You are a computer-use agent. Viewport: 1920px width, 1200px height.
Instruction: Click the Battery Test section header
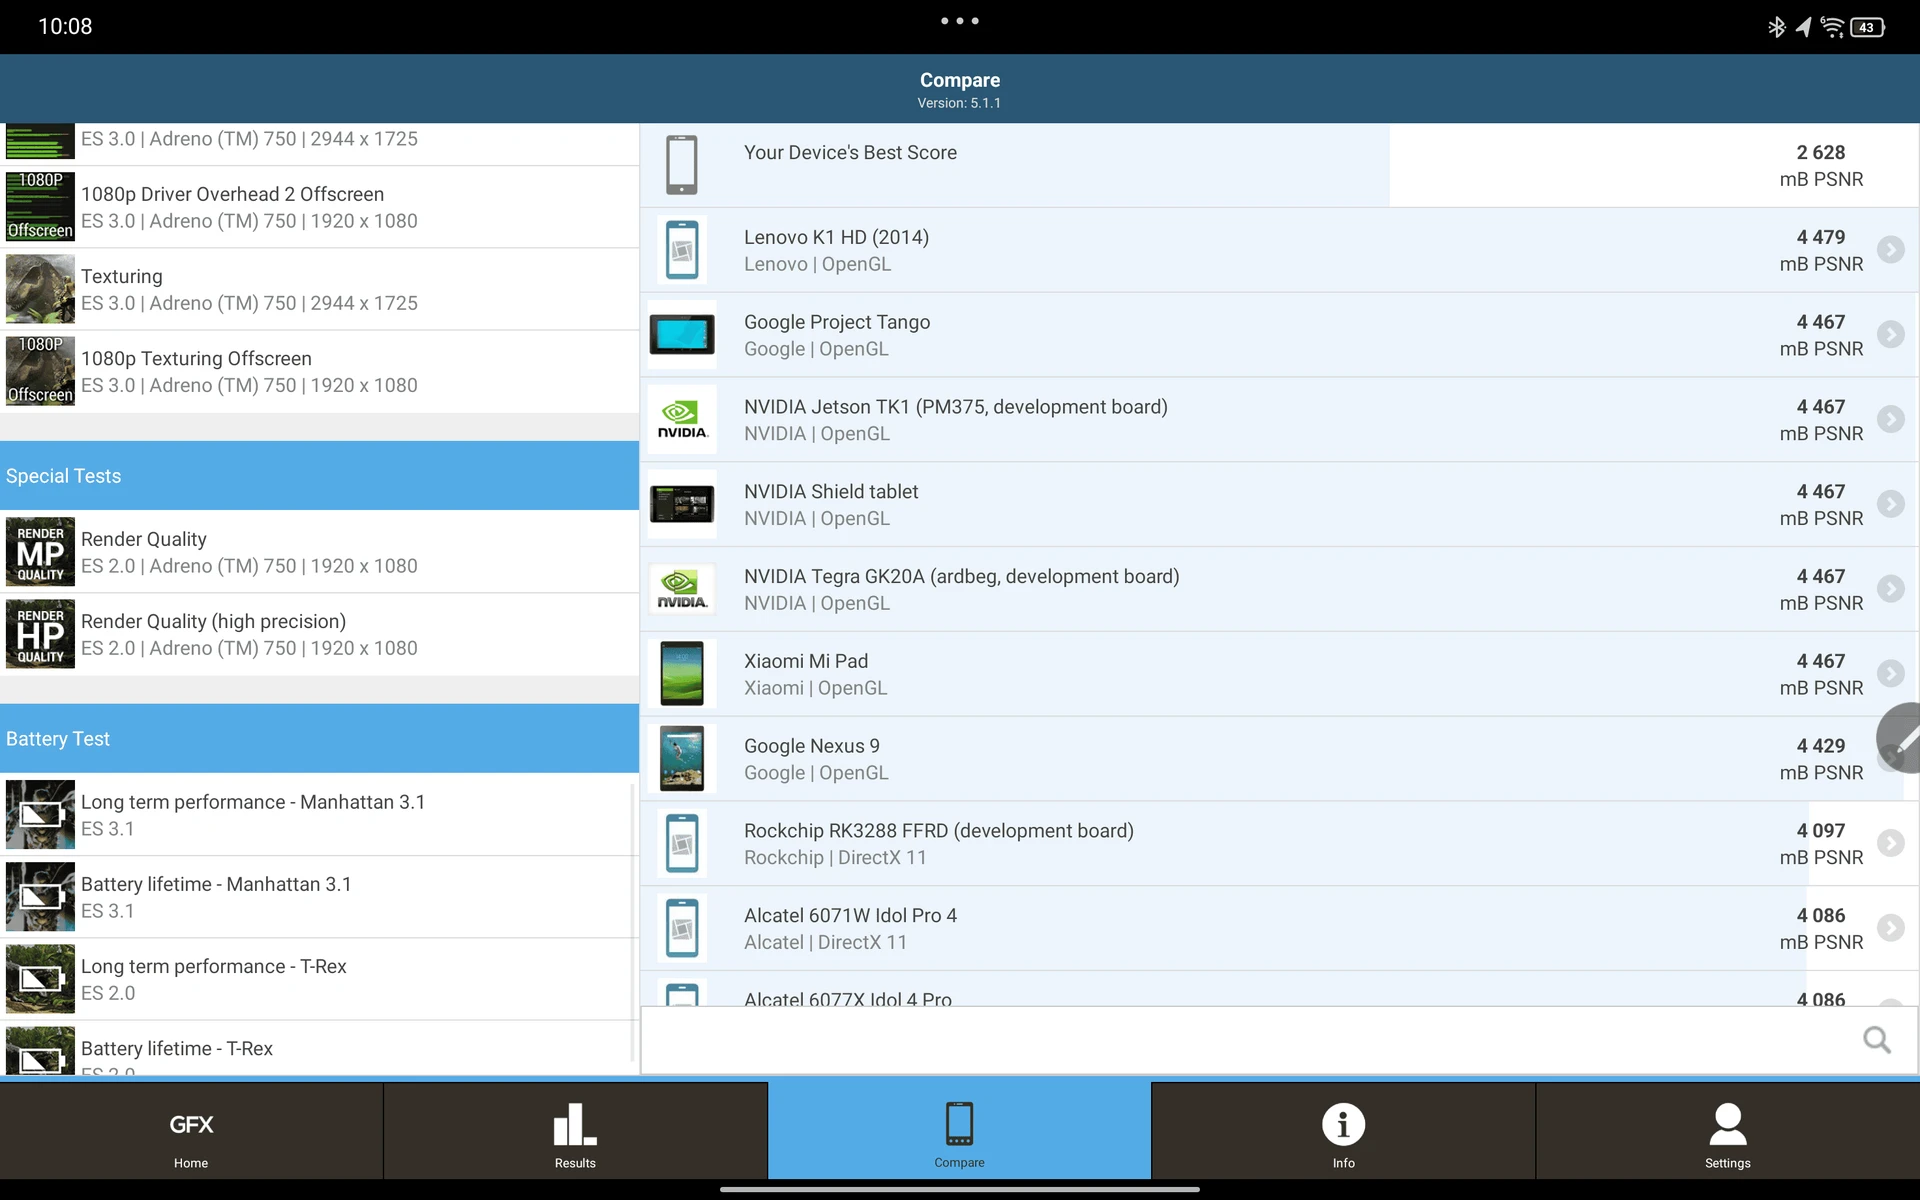pyautogui.click(x=319, y=739)
